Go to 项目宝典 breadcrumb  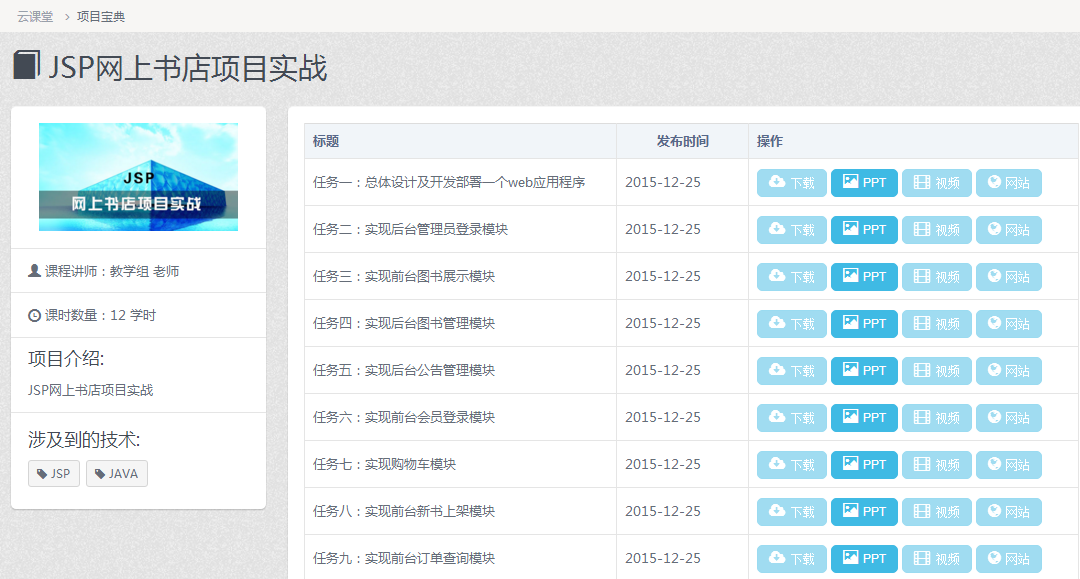[x=101, y=17]
